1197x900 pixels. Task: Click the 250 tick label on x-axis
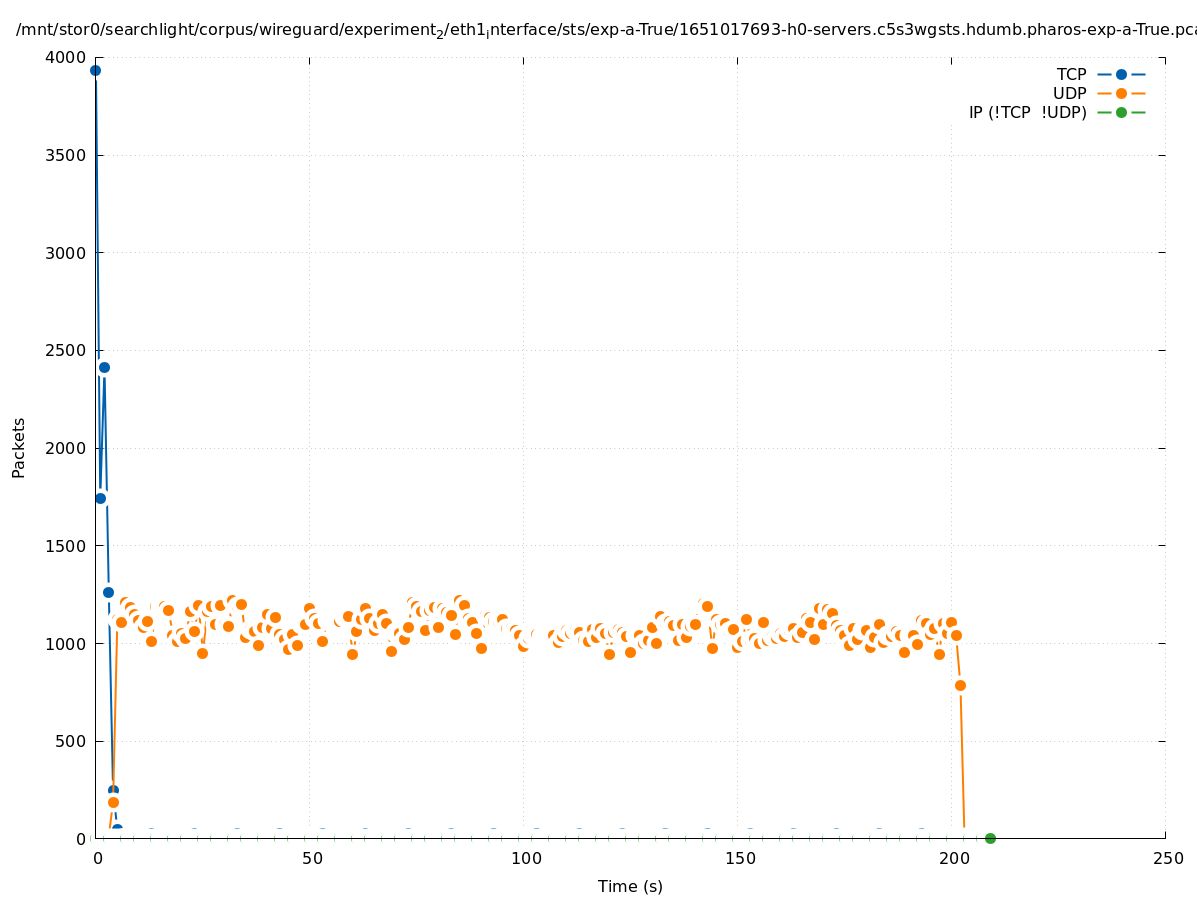1166,858
